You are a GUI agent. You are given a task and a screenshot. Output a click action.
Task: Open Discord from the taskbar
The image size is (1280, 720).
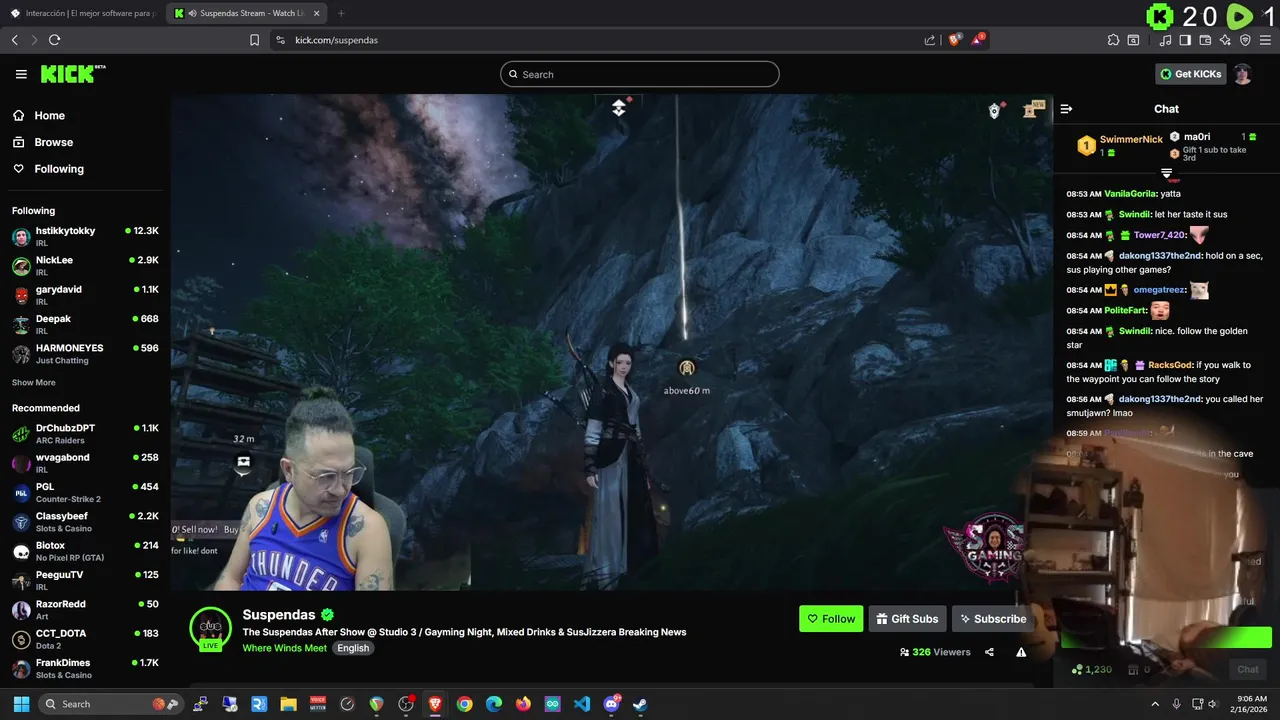click(611, 704)
